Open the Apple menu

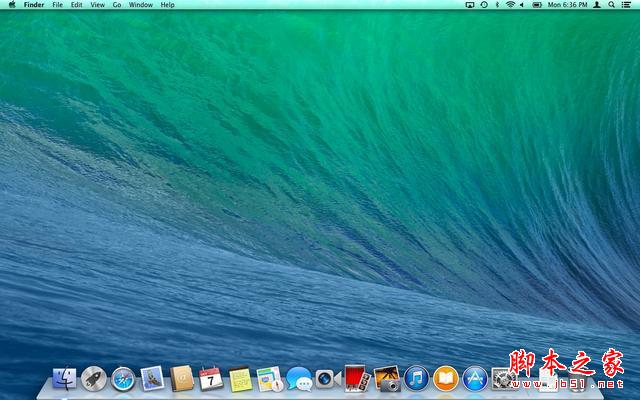coord(10,5)
